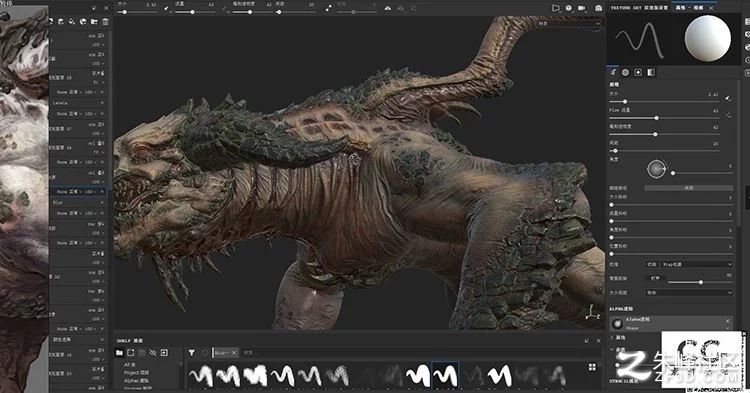Screen dimensions: 750x393
Task: Open the TEXTURE SET settings tab
Action: pyautogui.click(x=639, y=8)
